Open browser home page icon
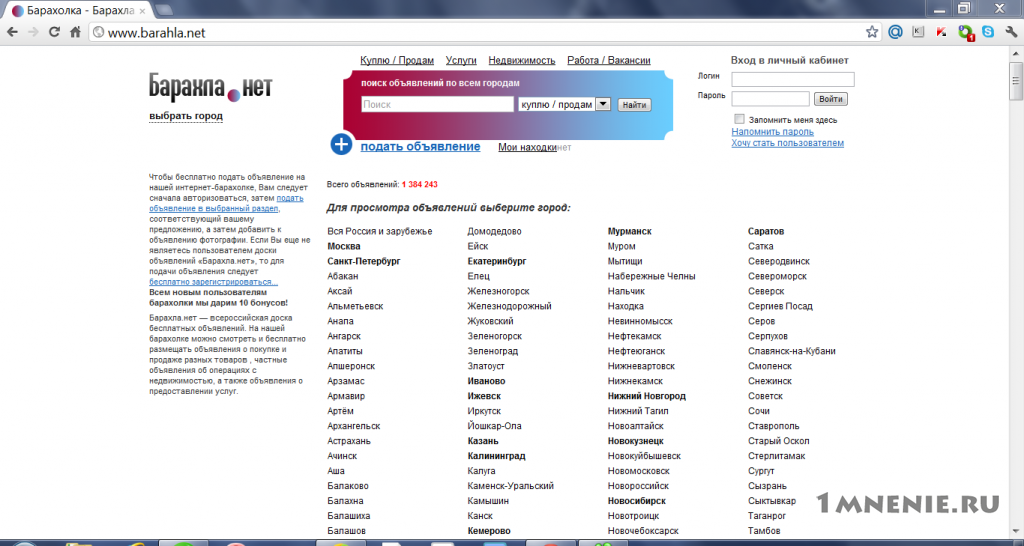The height and width of the screenshot is (546, 1024). 75,32
